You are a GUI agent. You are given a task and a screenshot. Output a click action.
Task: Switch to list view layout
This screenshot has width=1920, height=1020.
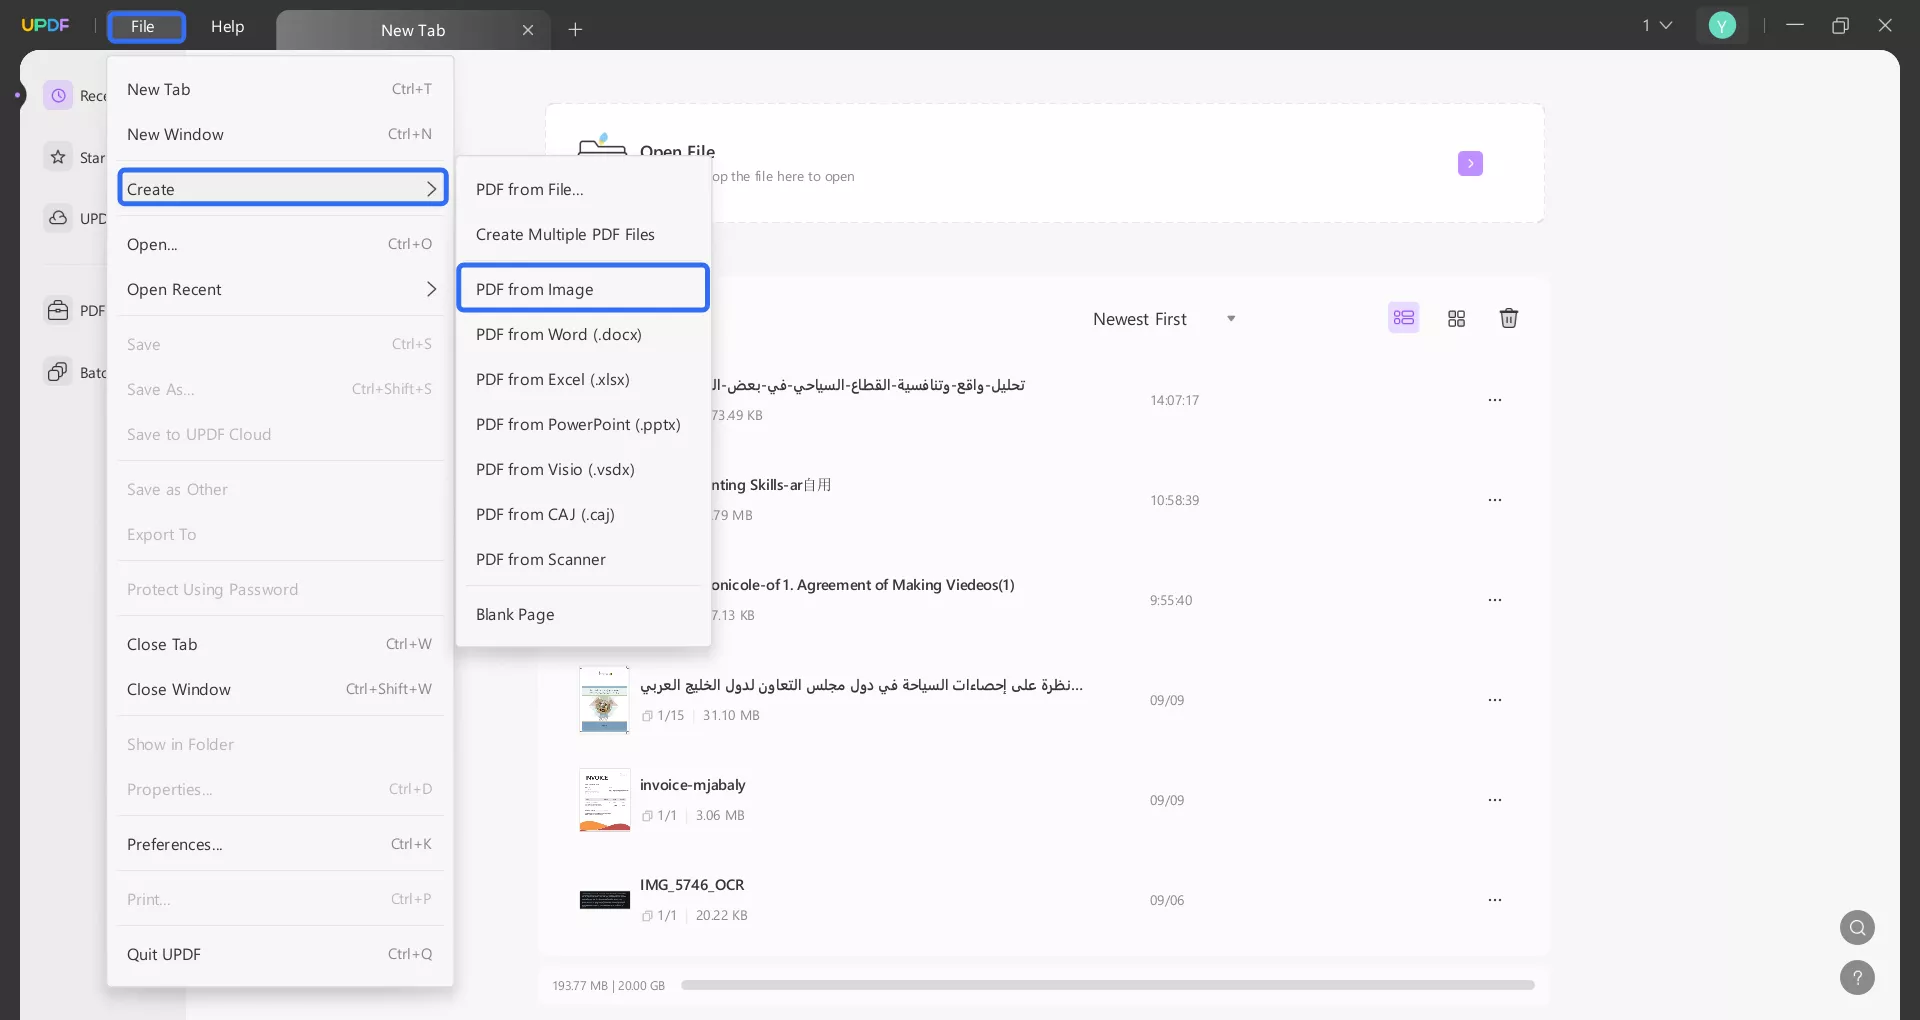tap(1404, 318)
